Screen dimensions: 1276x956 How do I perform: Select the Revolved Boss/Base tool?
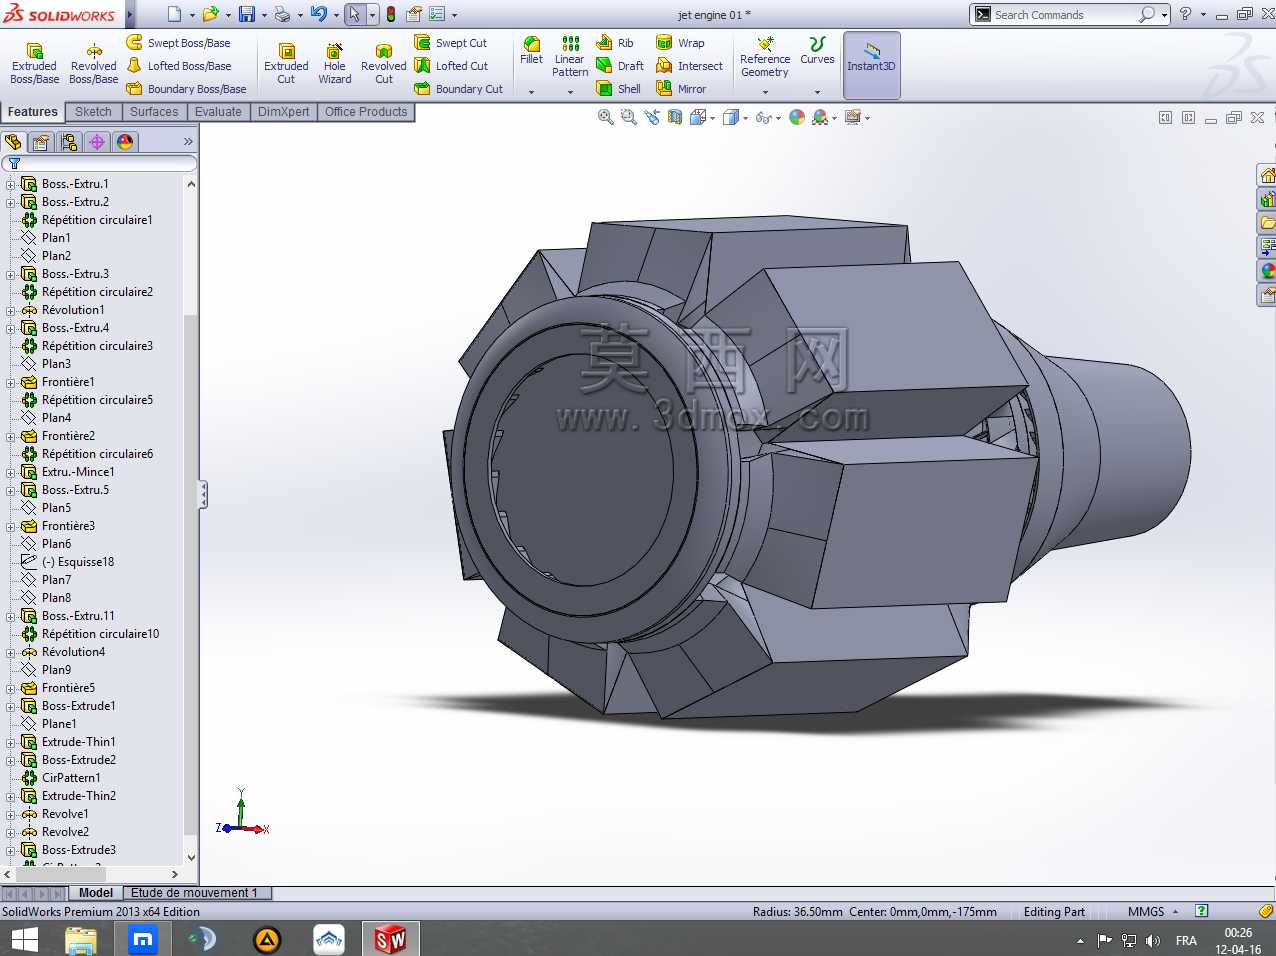click(x=94, y=63)
